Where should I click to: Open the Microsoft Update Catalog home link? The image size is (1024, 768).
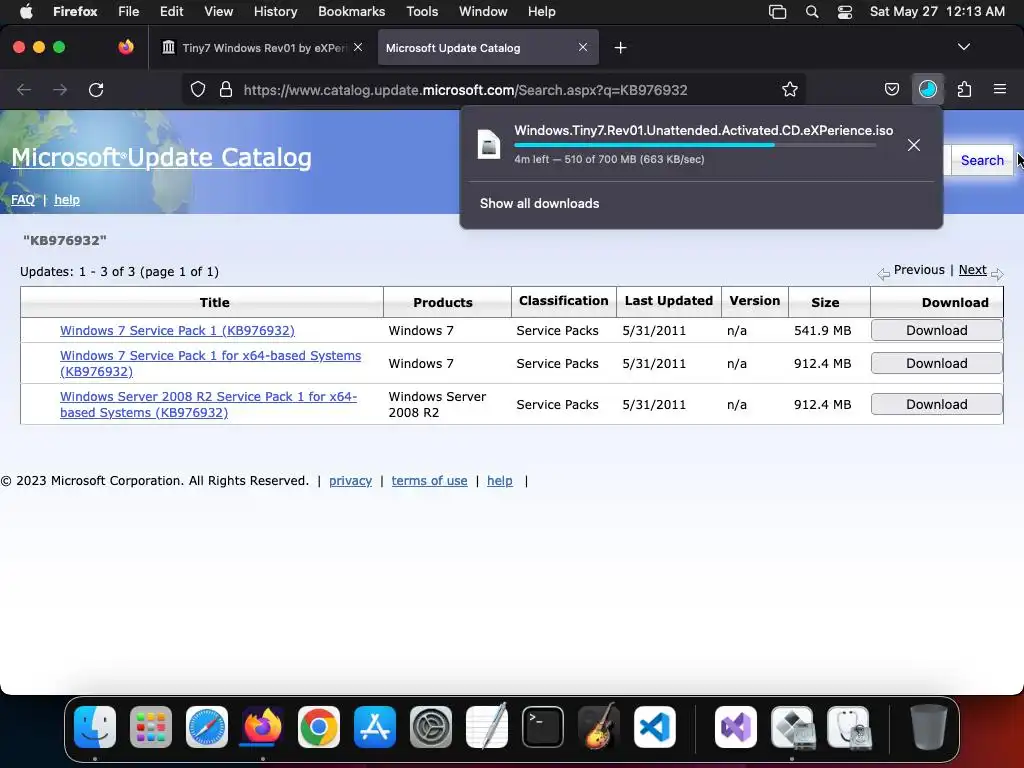(161, 157)
